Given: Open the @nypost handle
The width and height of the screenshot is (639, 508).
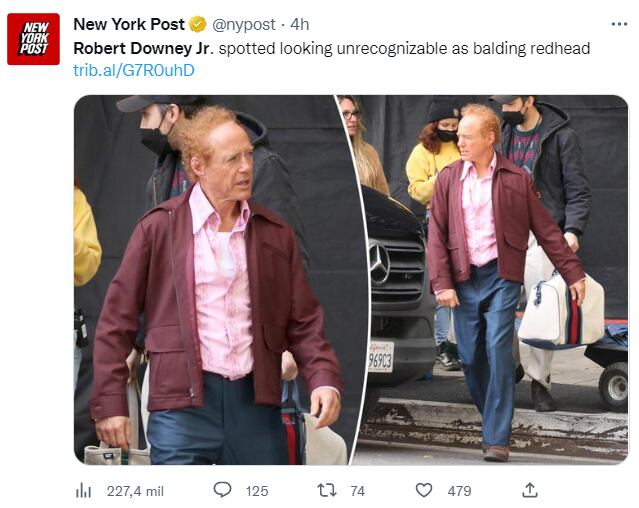Looking at the screenshot, I should pyautogui.click(x=244, y=24).
